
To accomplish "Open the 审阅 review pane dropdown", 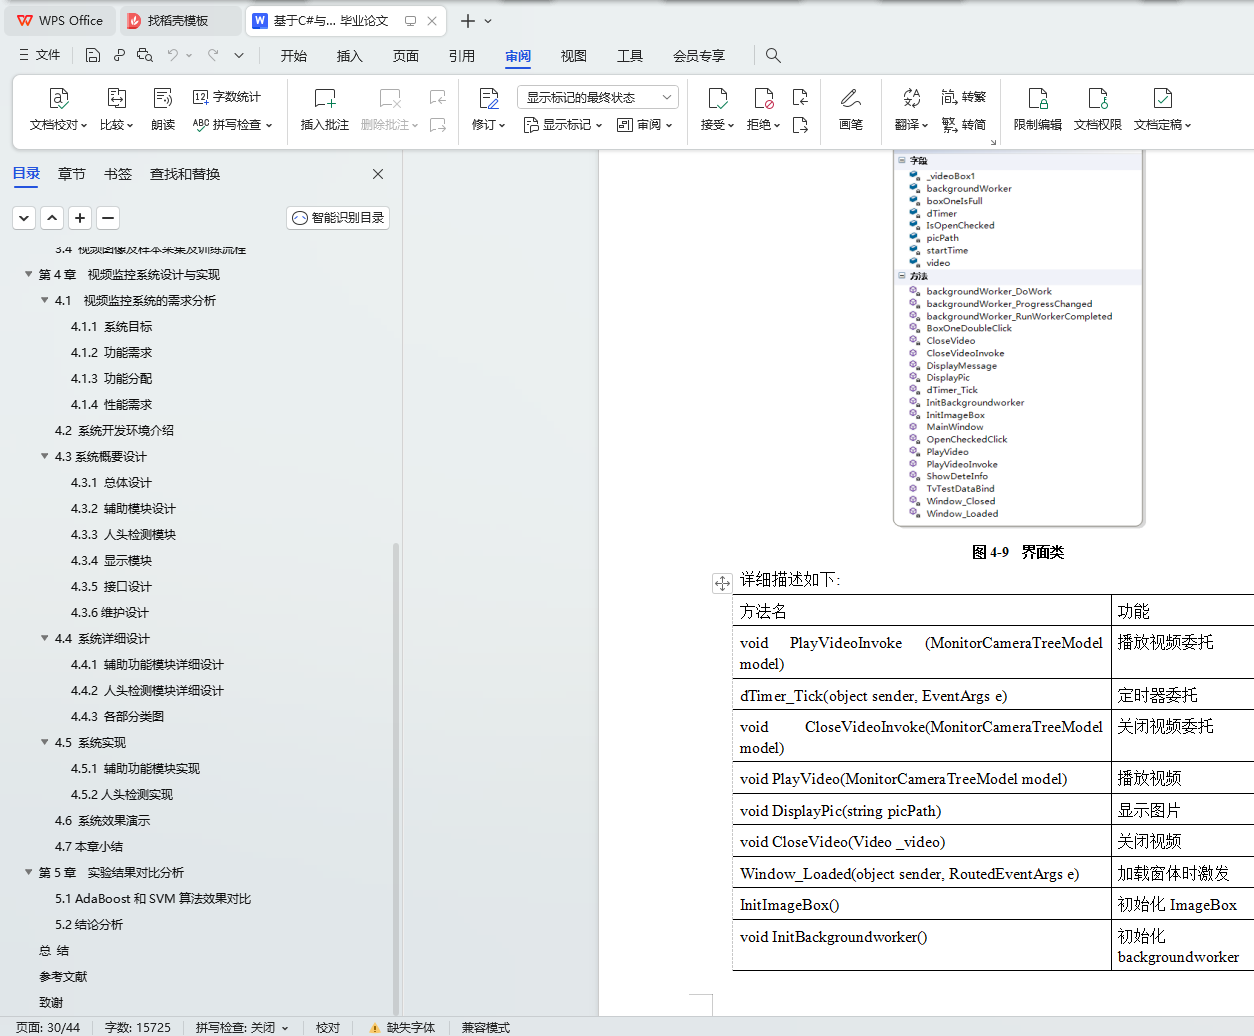I will pos(645,125).
